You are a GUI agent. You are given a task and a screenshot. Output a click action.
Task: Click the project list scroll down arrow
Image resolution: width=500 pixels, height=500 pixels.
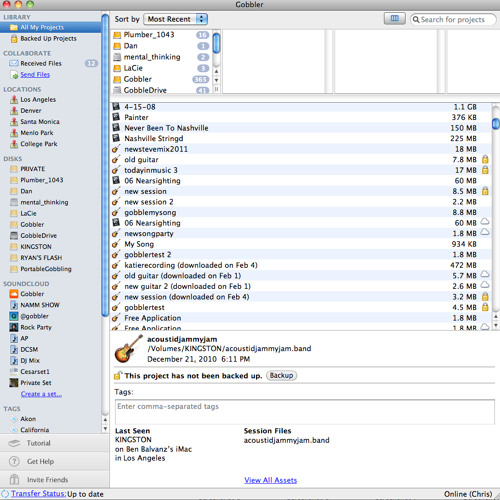click(x=496, y=325)
